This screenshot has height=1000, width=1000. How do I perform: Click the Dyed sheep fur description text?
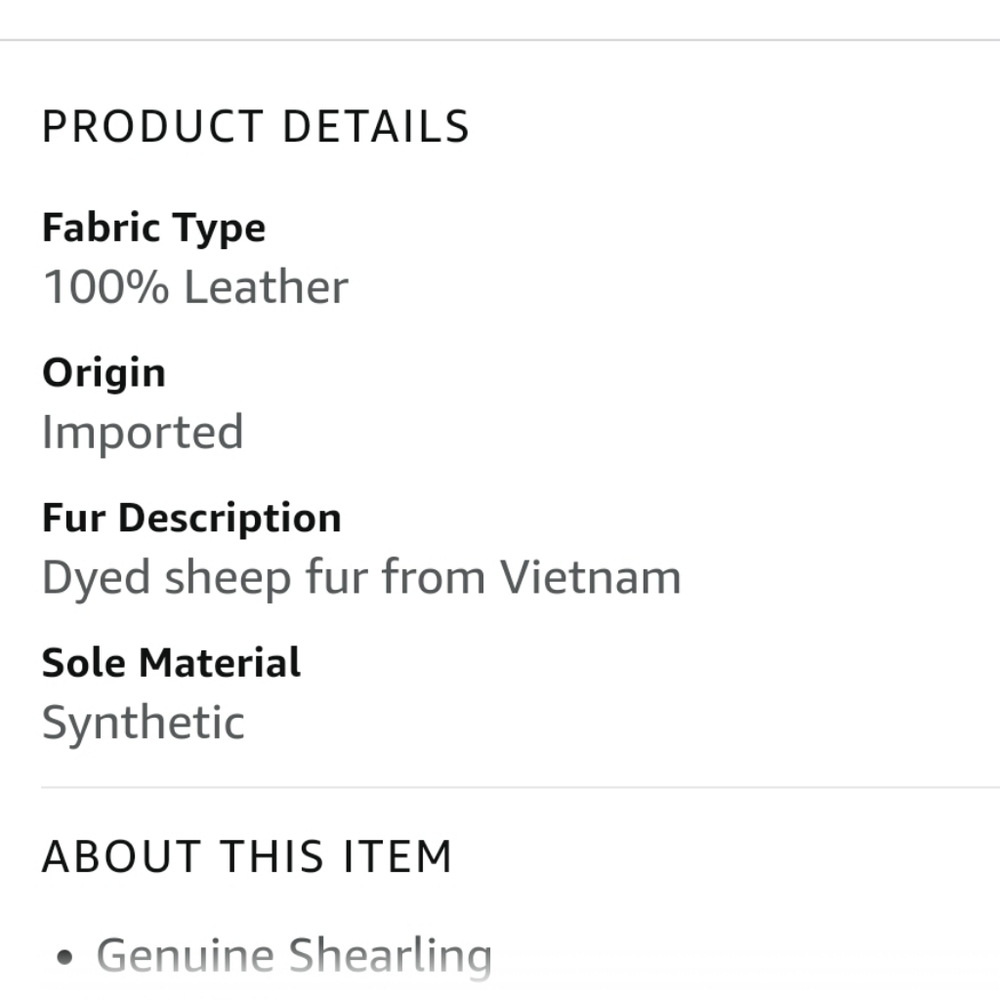pyautogui.click(x=361, y=578)
